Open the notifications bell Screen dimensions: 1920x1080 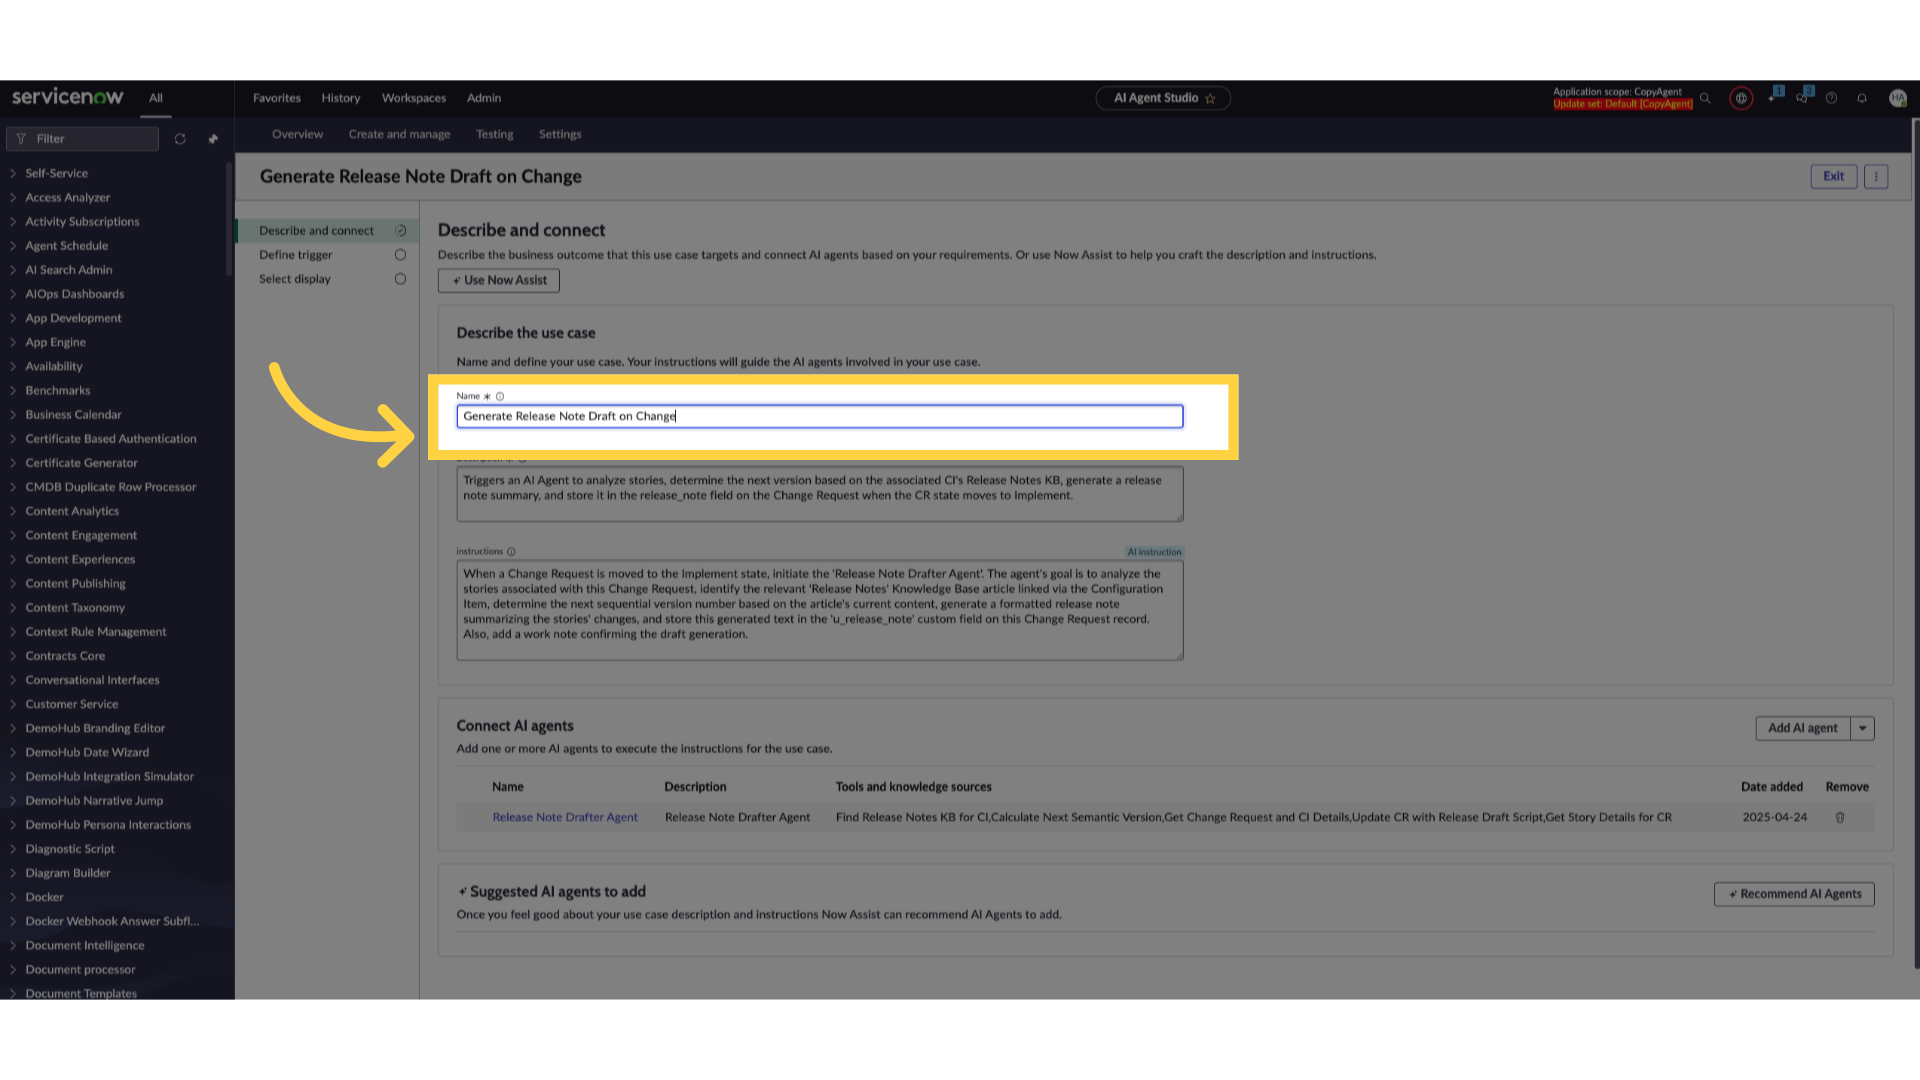pos(1862,98)
